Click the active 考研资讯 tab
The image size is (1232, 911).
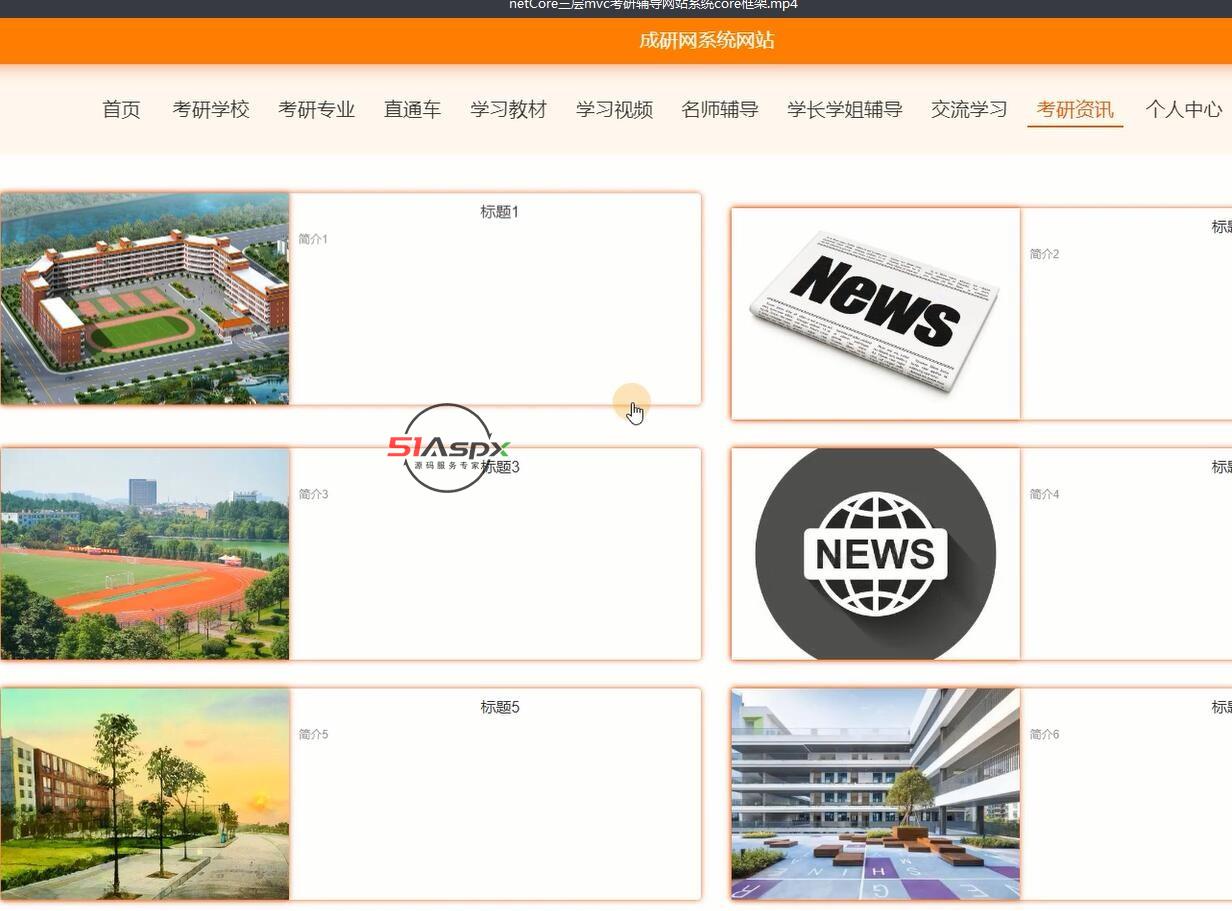click(1075, 110)
